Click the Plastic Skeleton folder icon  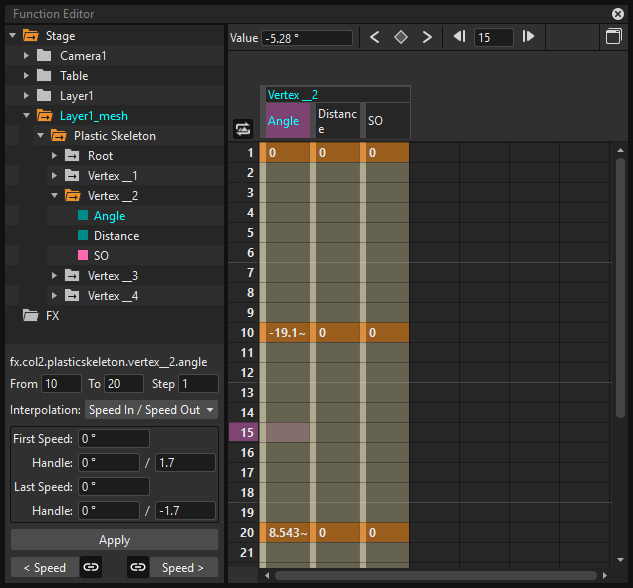click(x=59, y=136)
